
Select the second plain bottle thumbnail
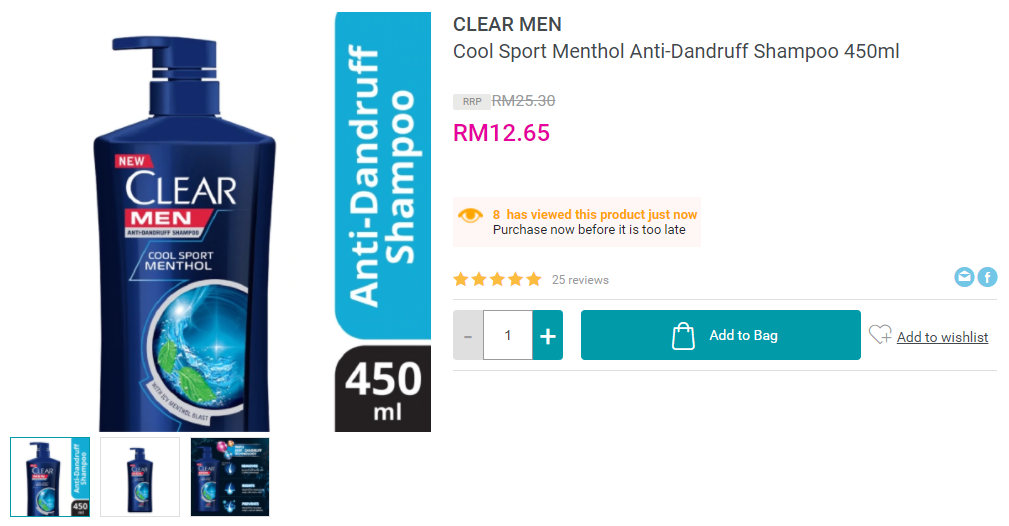(140, 477)
